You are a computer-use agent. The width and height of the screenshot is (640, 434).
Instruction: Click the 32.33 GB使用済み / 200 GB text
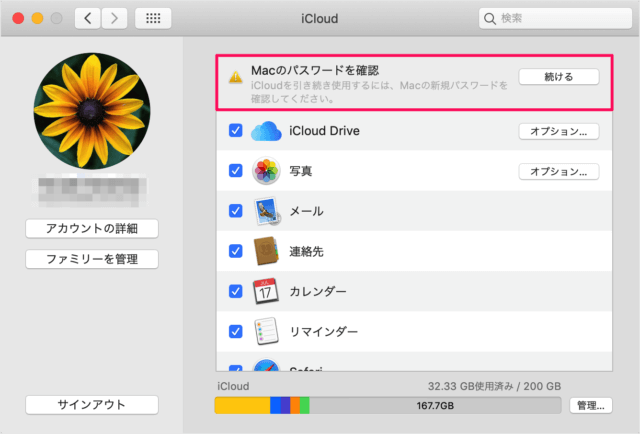coord(494,386)
